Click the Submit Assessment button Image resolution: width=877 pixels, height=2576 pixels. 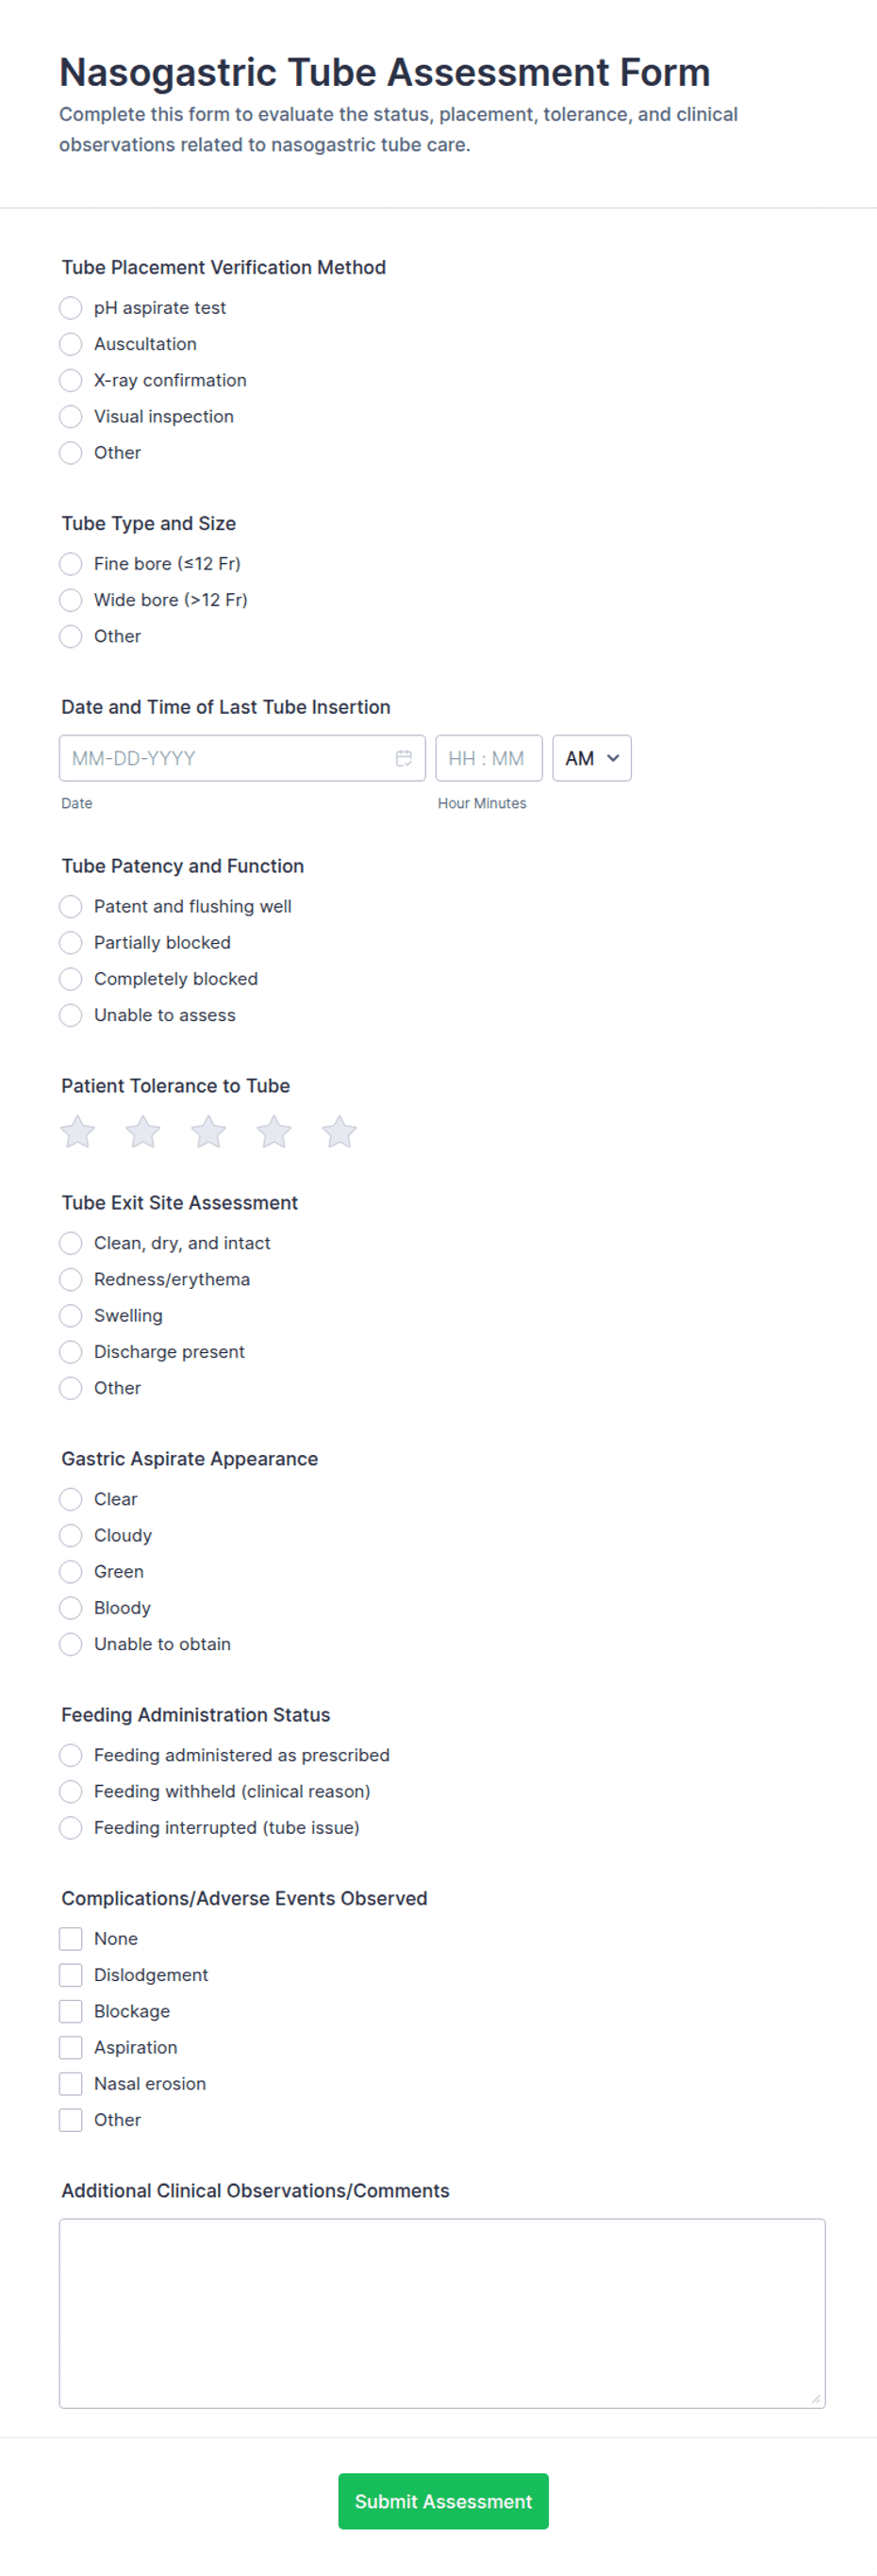click(443, 2501)
